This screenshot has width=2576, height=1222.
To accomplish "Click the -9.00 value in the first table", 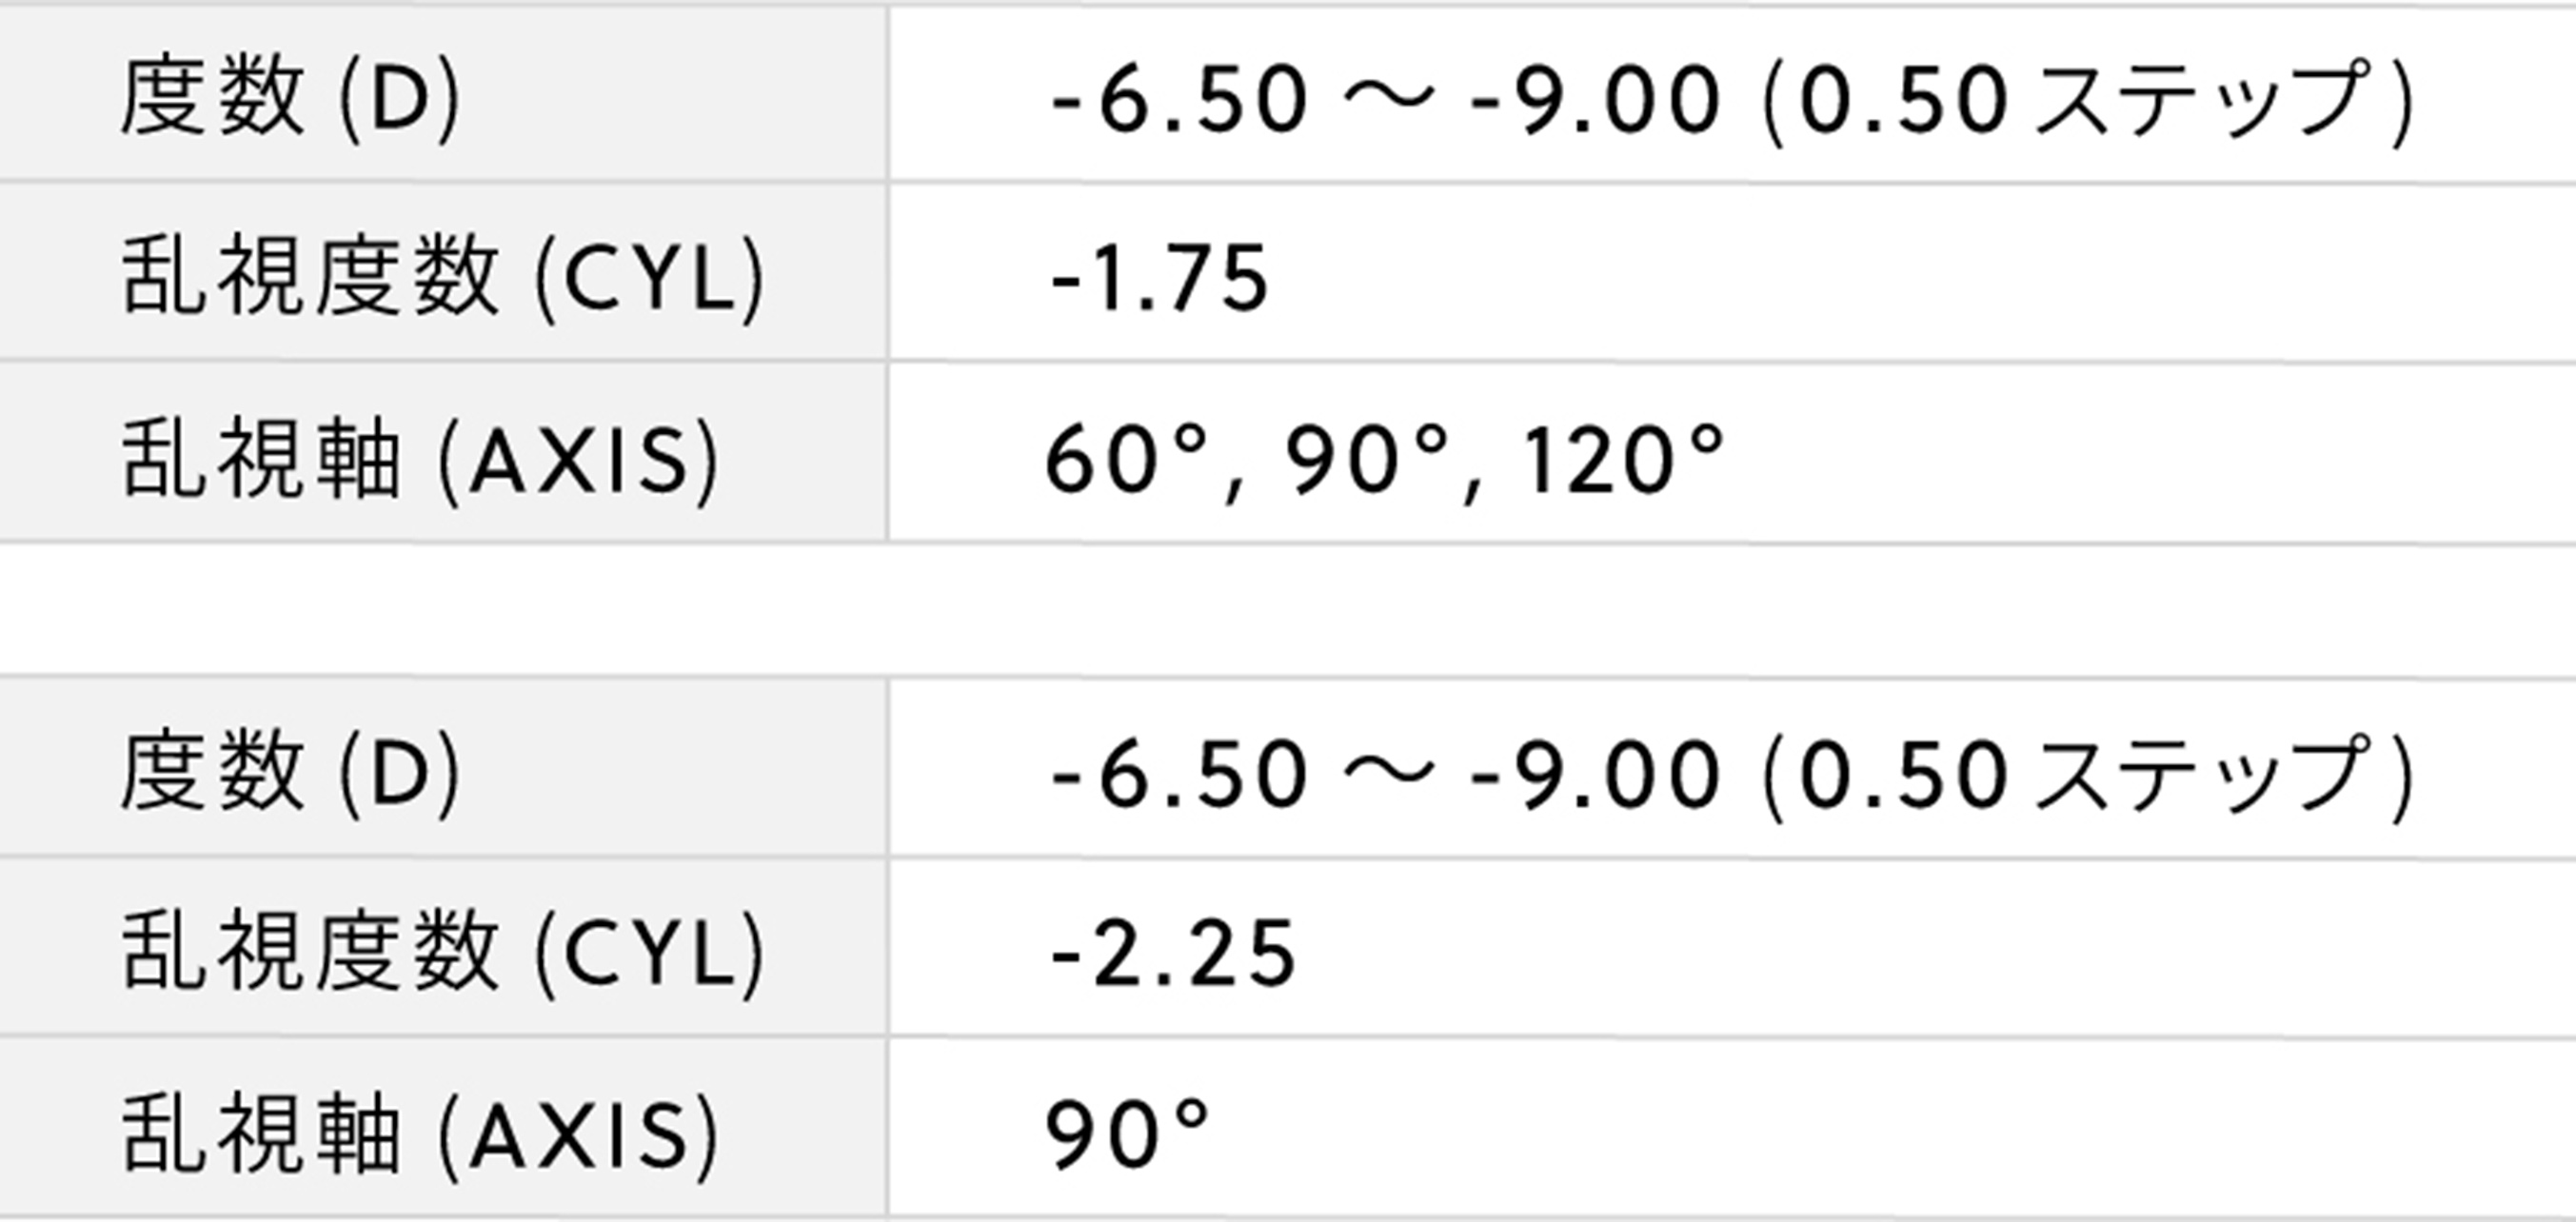I will point(1596,98).
